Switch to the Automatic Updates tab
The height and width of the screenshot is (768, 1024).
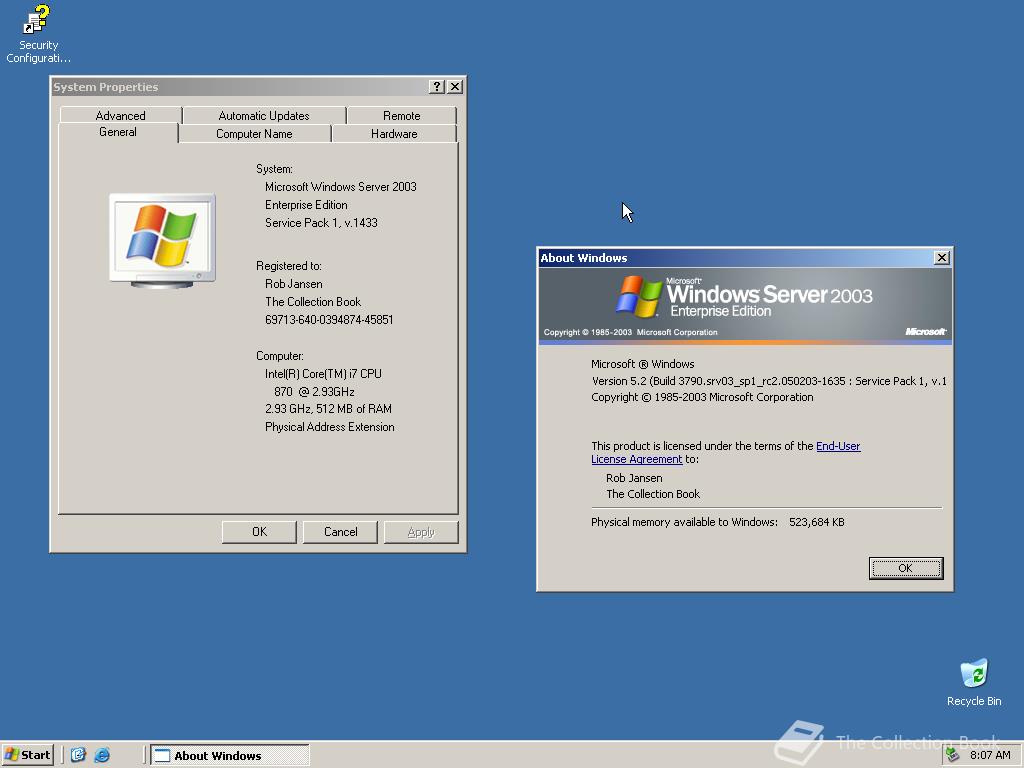click(264, 115)
